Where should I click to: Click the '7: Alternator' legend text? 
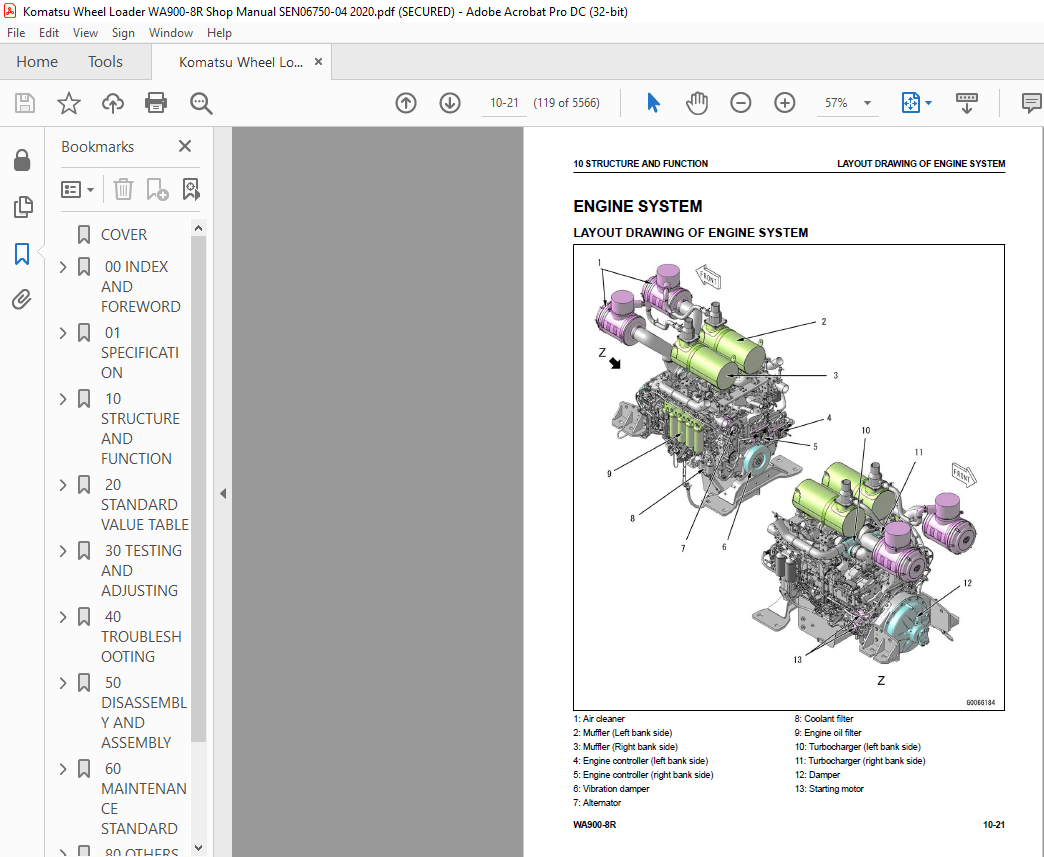599,802
